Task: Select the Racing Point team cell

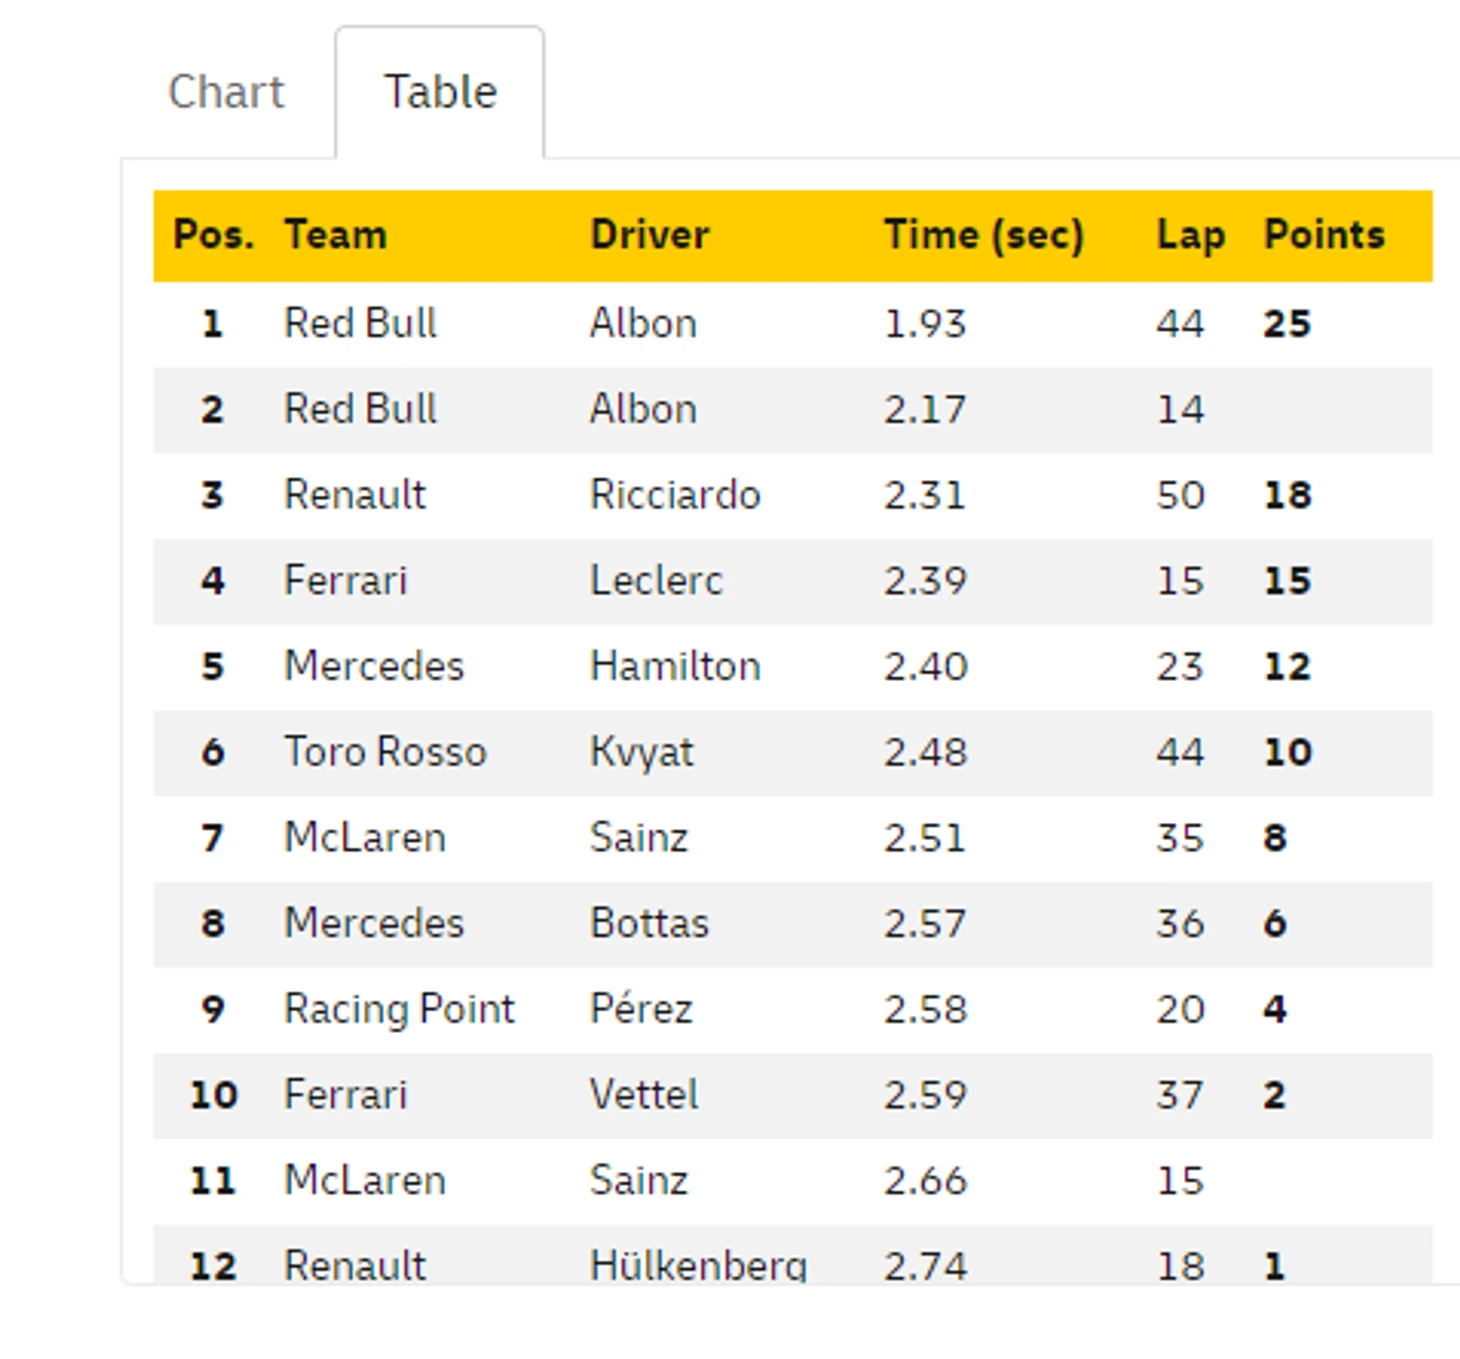Action: [x=399, y=1009]
